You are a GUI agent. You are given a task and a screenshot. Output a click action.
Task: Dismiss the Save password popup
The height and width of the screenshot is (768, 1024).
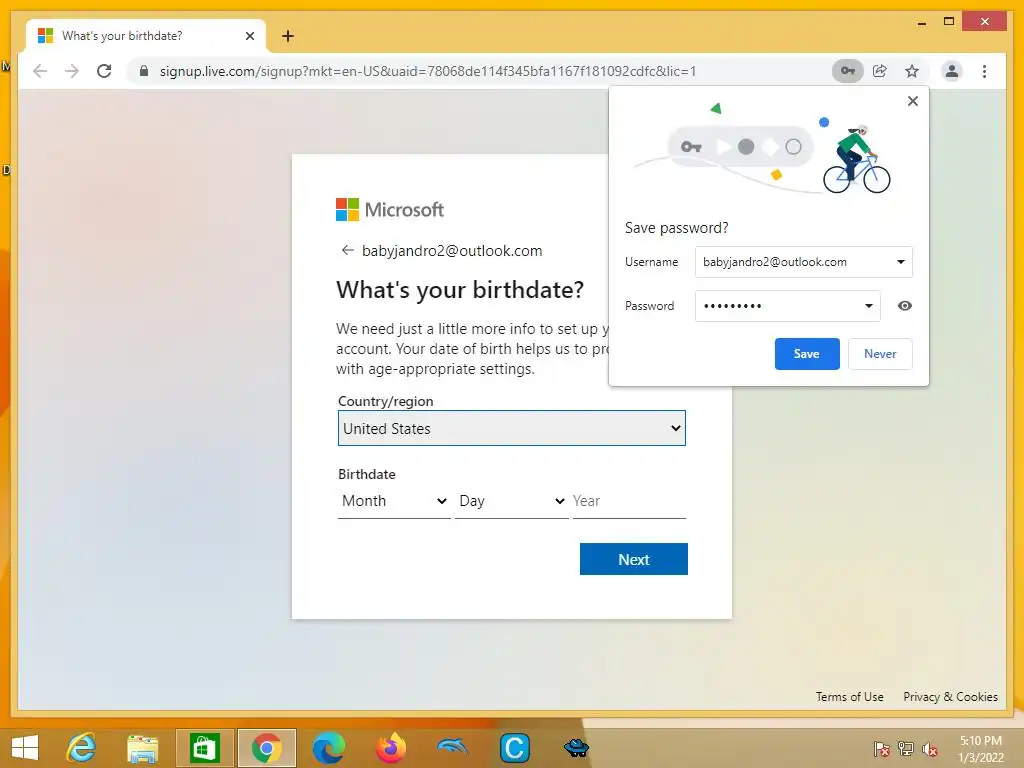(x=913, y=101)
